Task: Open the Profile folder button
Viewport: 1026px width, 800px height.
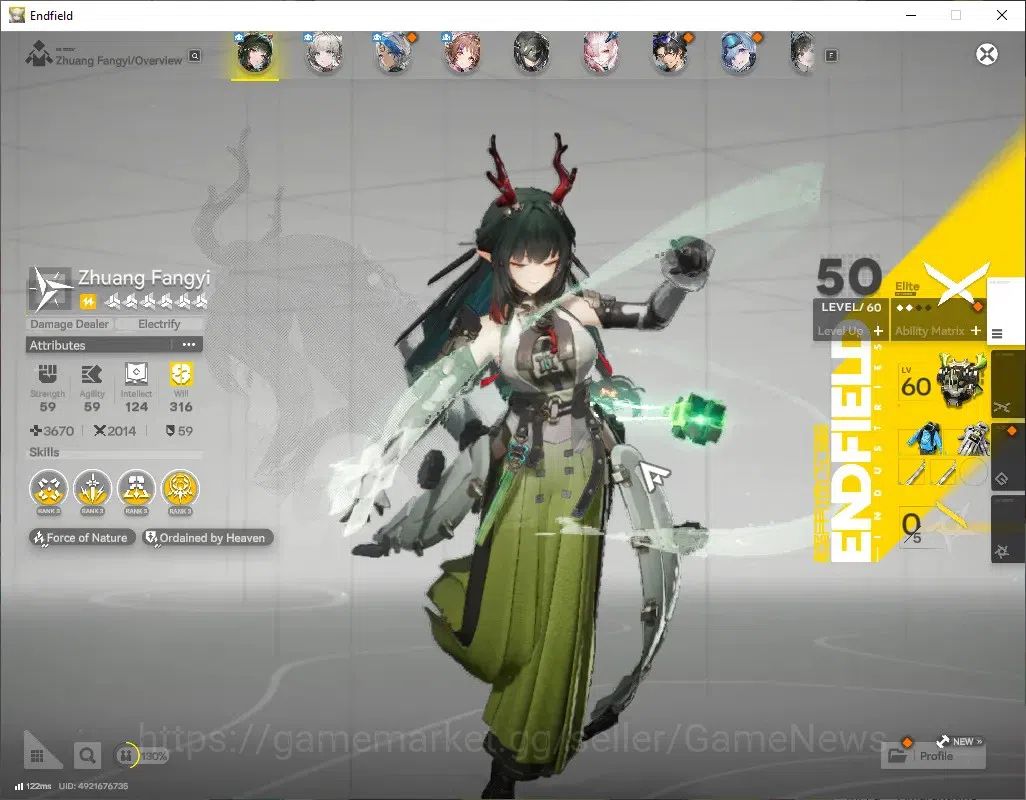Action: pyautogui.click(x=934, y=756)
